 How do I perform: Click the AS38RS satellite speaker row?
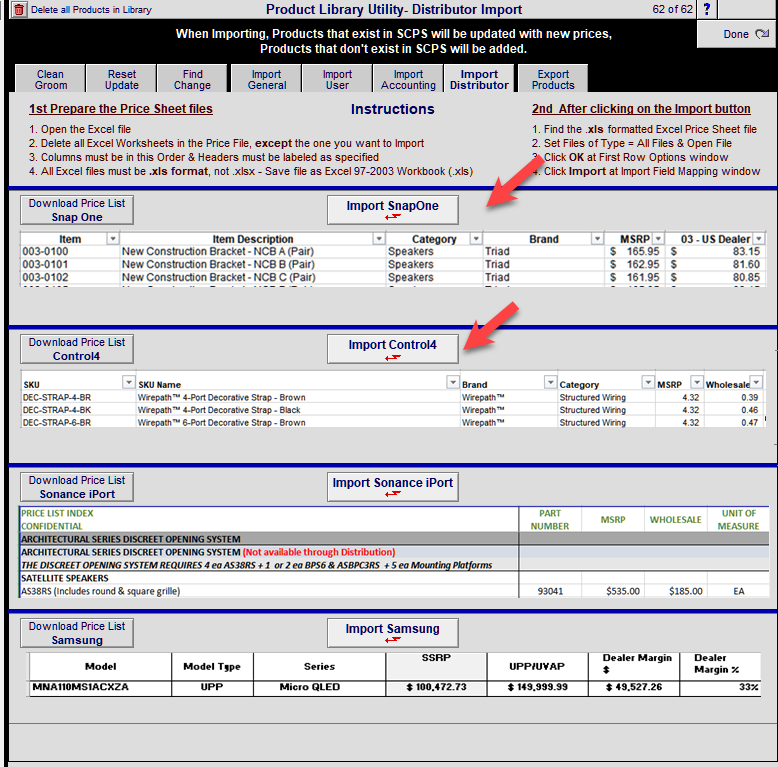(269, 591)
